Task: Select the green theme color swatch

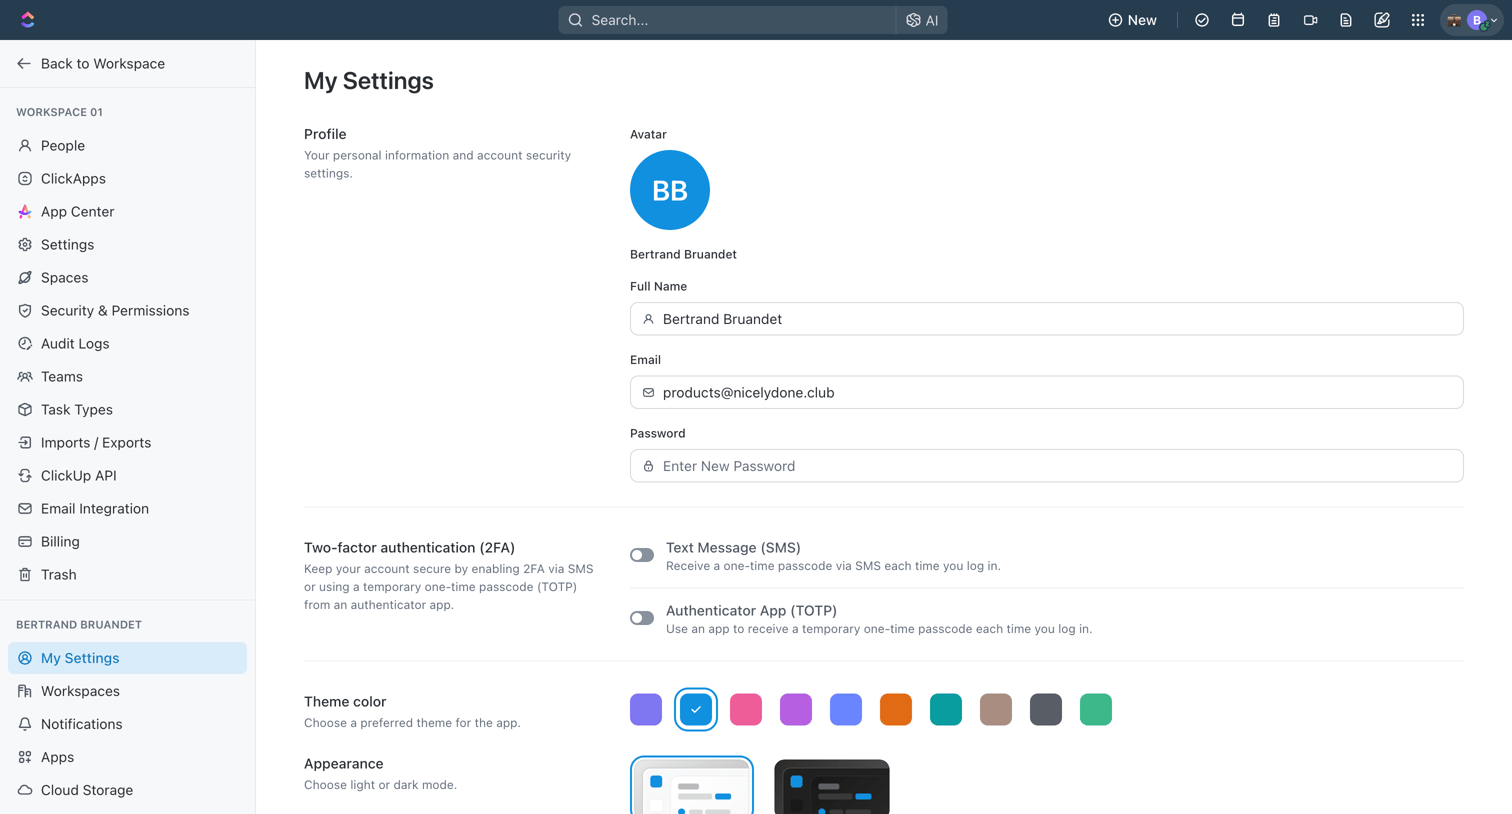Action: (1096, 709)
